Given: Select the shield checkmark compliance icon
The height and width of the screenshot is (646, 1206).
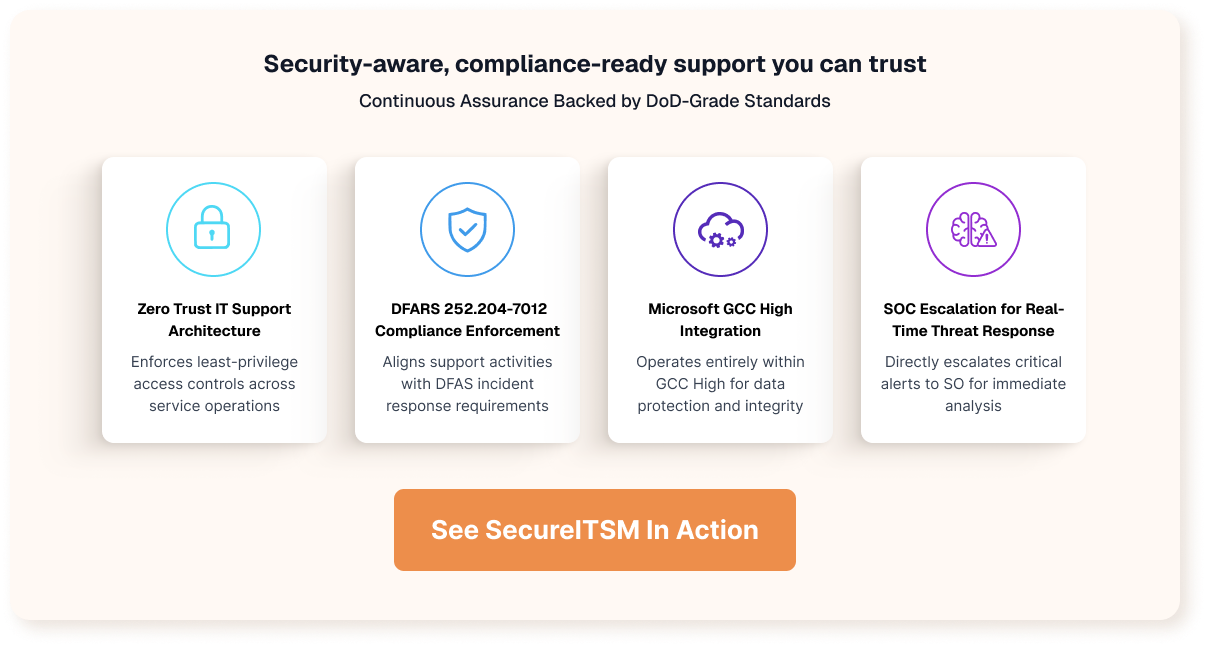Looking at the screenshot, I should (467, 229).
